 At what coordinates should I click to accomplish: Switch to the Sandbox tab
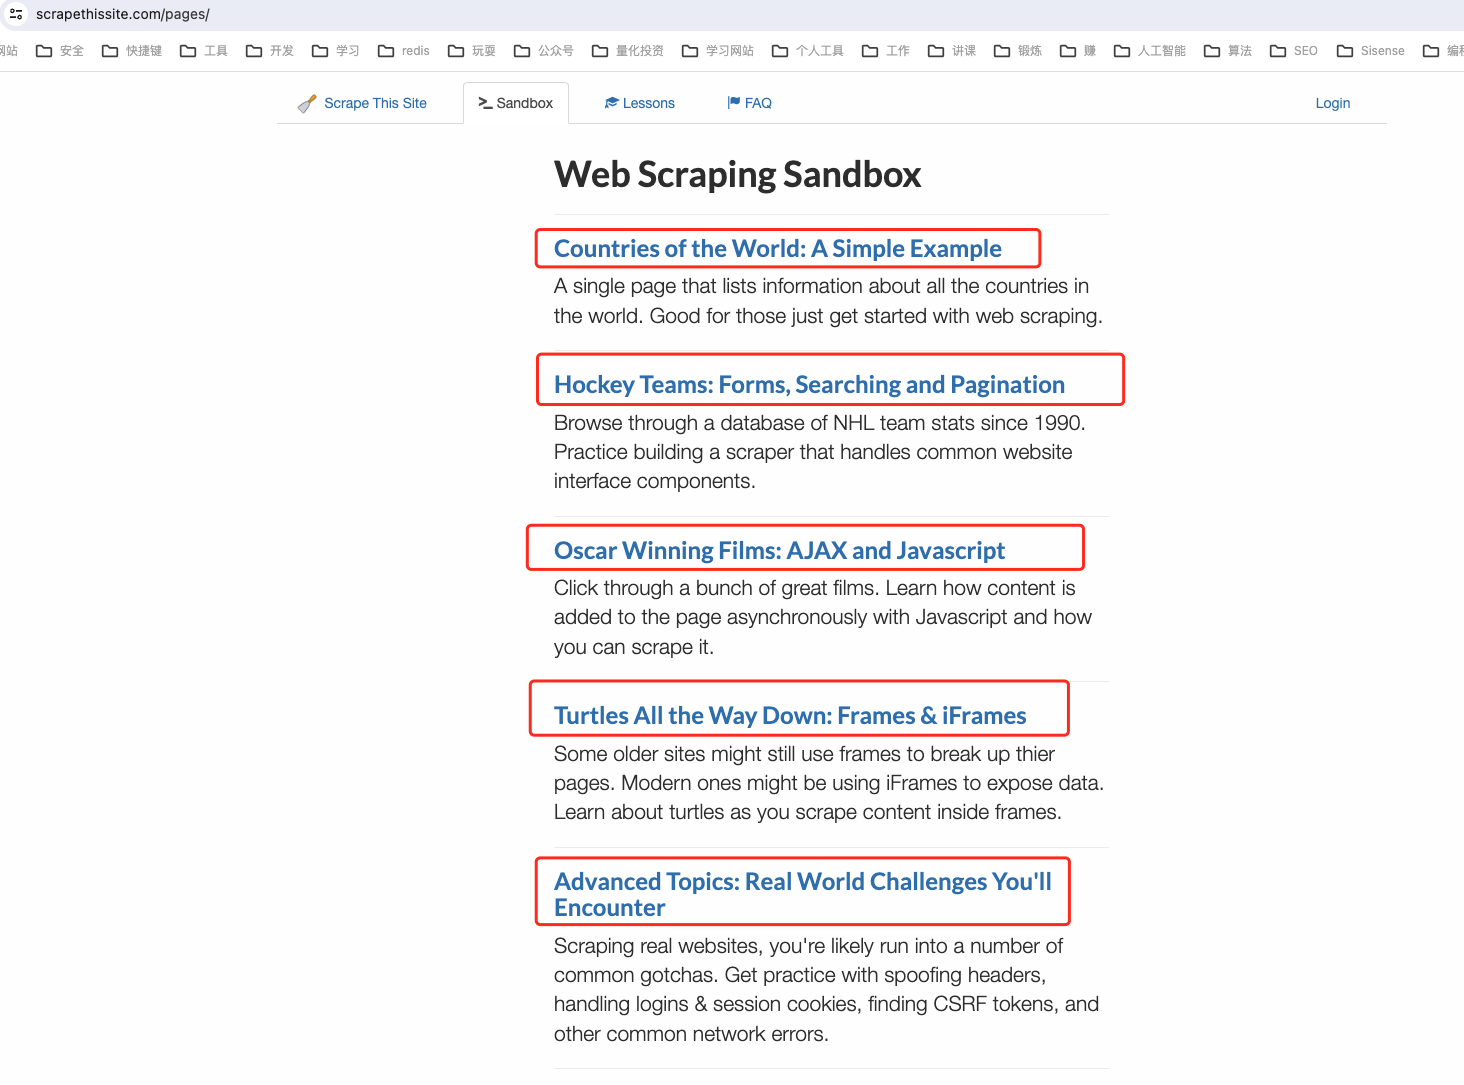pos(516,103)
